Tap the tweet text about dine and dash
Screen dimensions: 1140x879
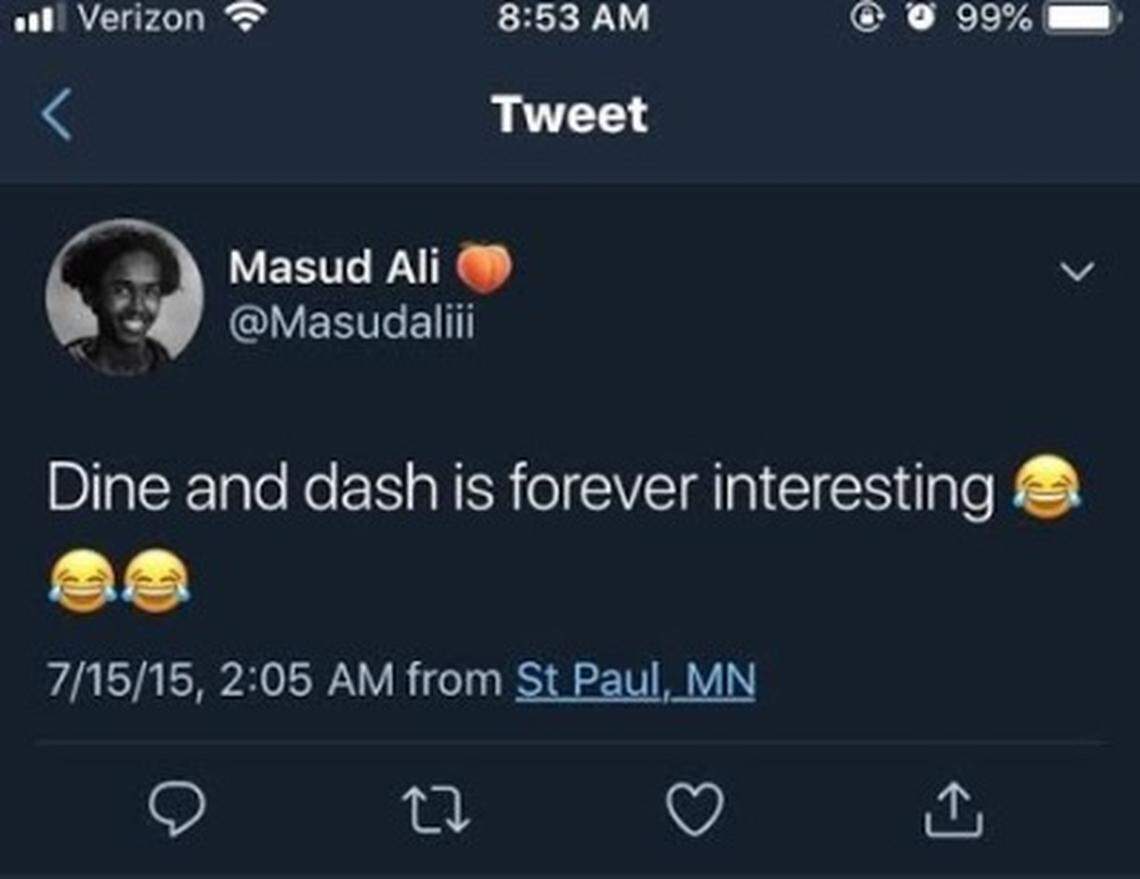tap(520, 490)
